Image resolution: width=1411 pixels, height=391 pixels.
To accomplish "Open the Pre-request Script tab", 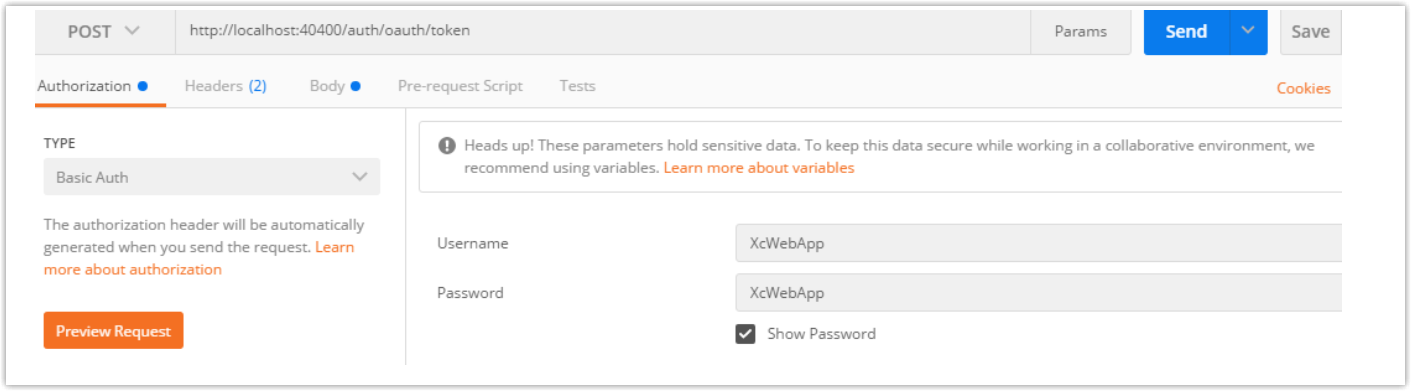I will tap(460, 86).
